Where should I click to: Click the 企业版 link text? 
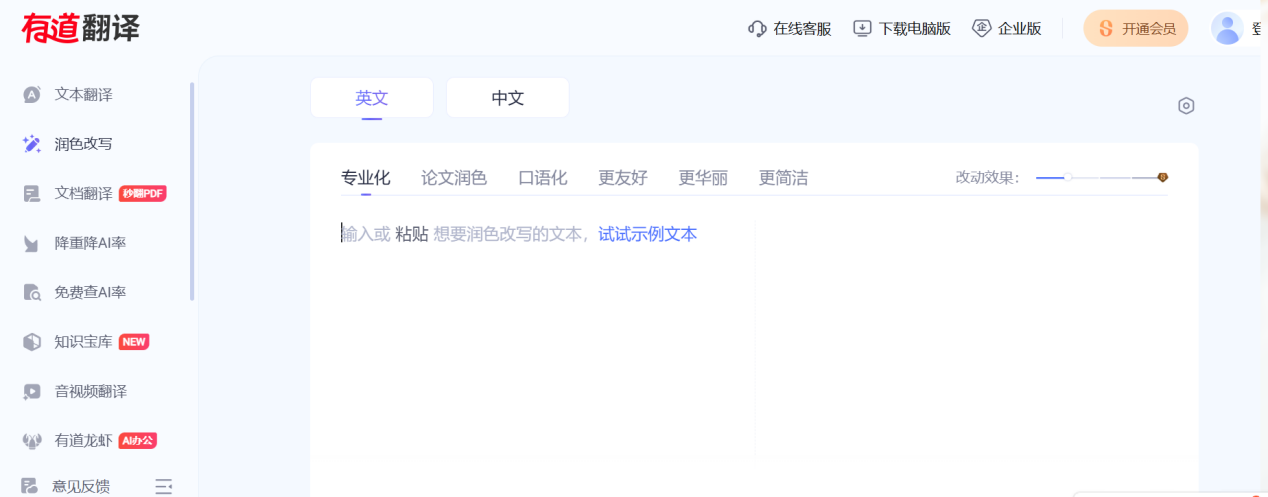1020,29
